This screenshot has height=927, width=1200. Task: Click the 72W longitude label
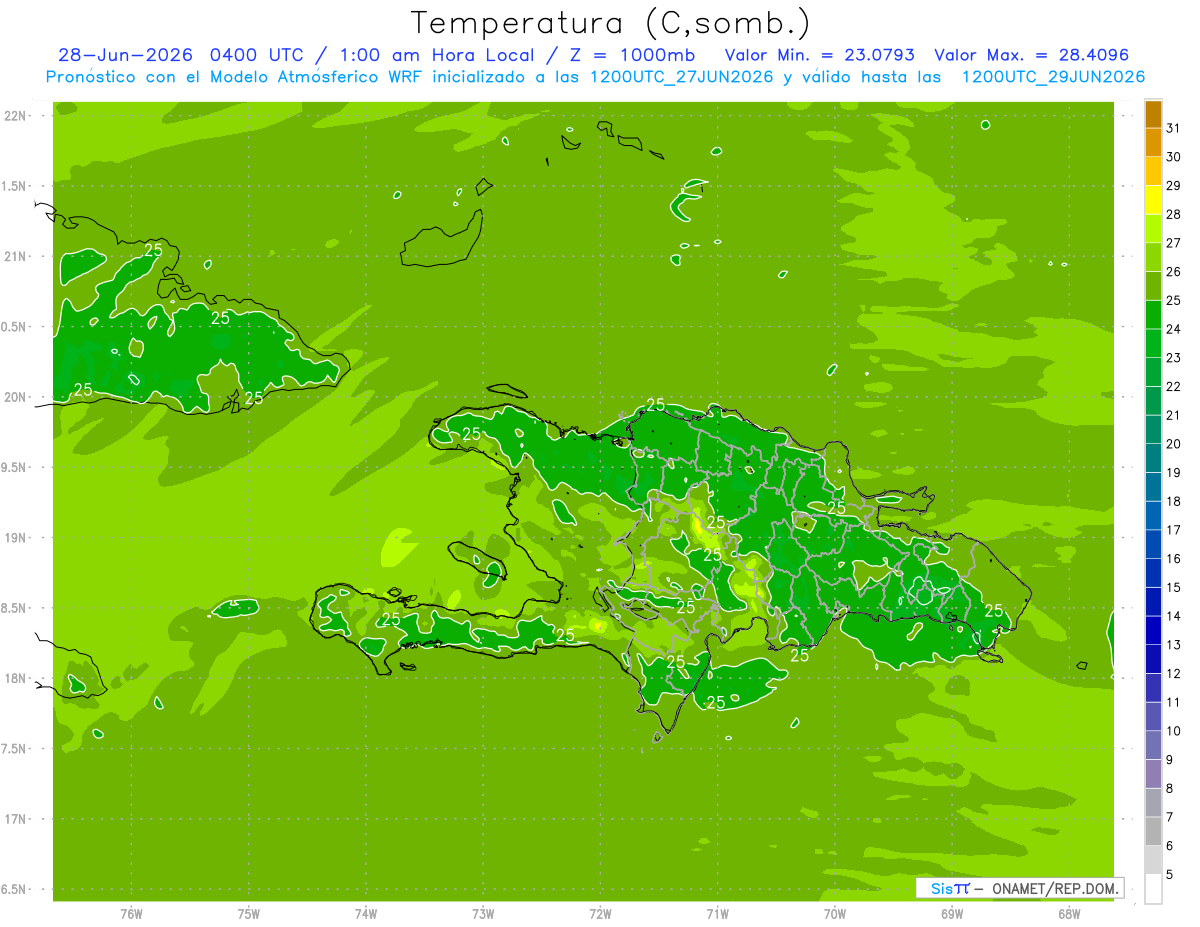(600, 914)
